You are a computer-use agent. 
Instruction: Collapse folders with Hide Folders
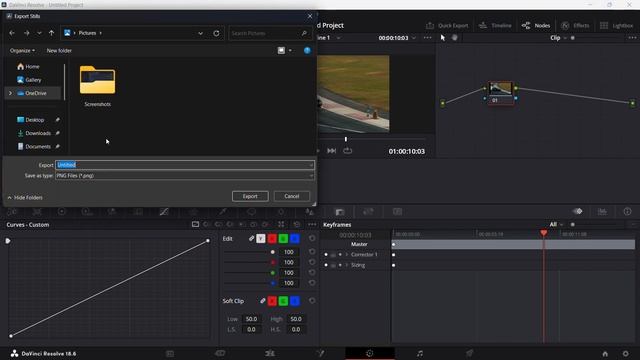(25, 198)
